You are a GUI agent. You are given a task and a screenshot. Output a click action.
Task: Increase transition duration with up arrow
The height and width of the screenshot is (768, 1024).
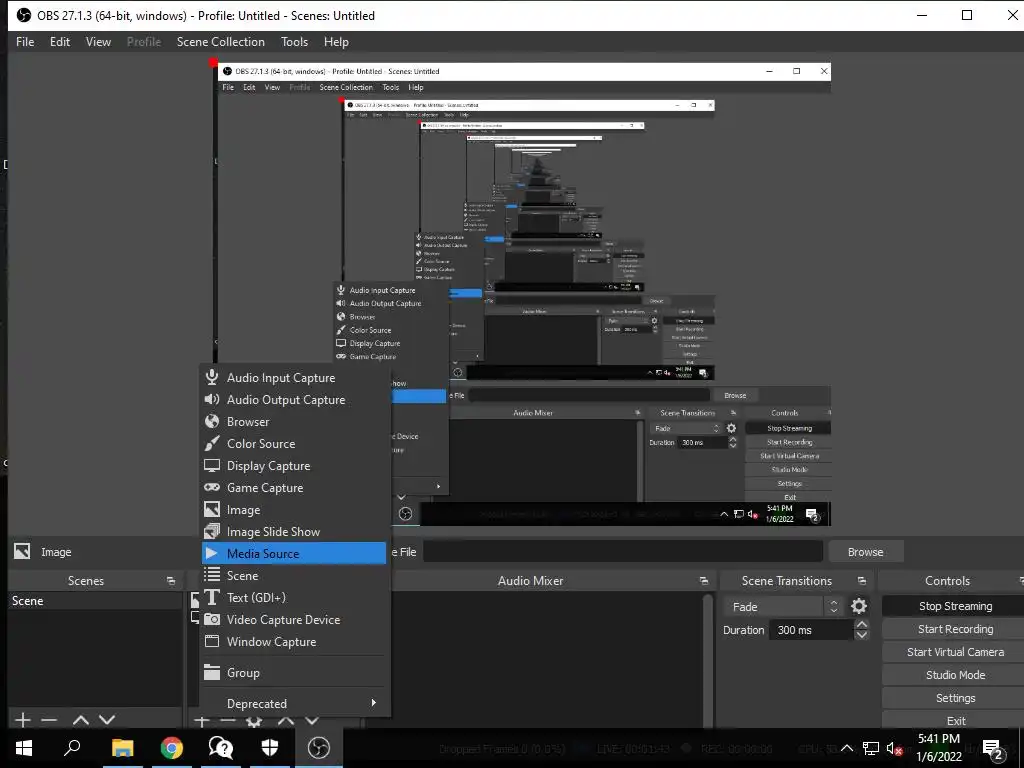(x=862, y=625)
